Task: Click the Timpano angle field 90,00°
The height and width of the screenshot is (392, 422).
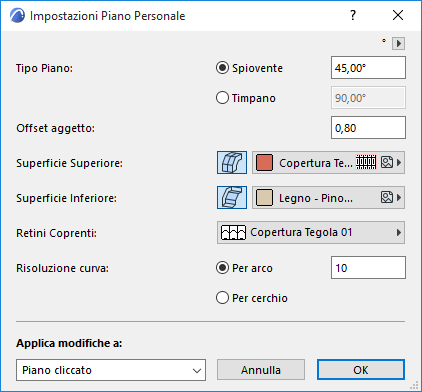Action: click(368, 98)
